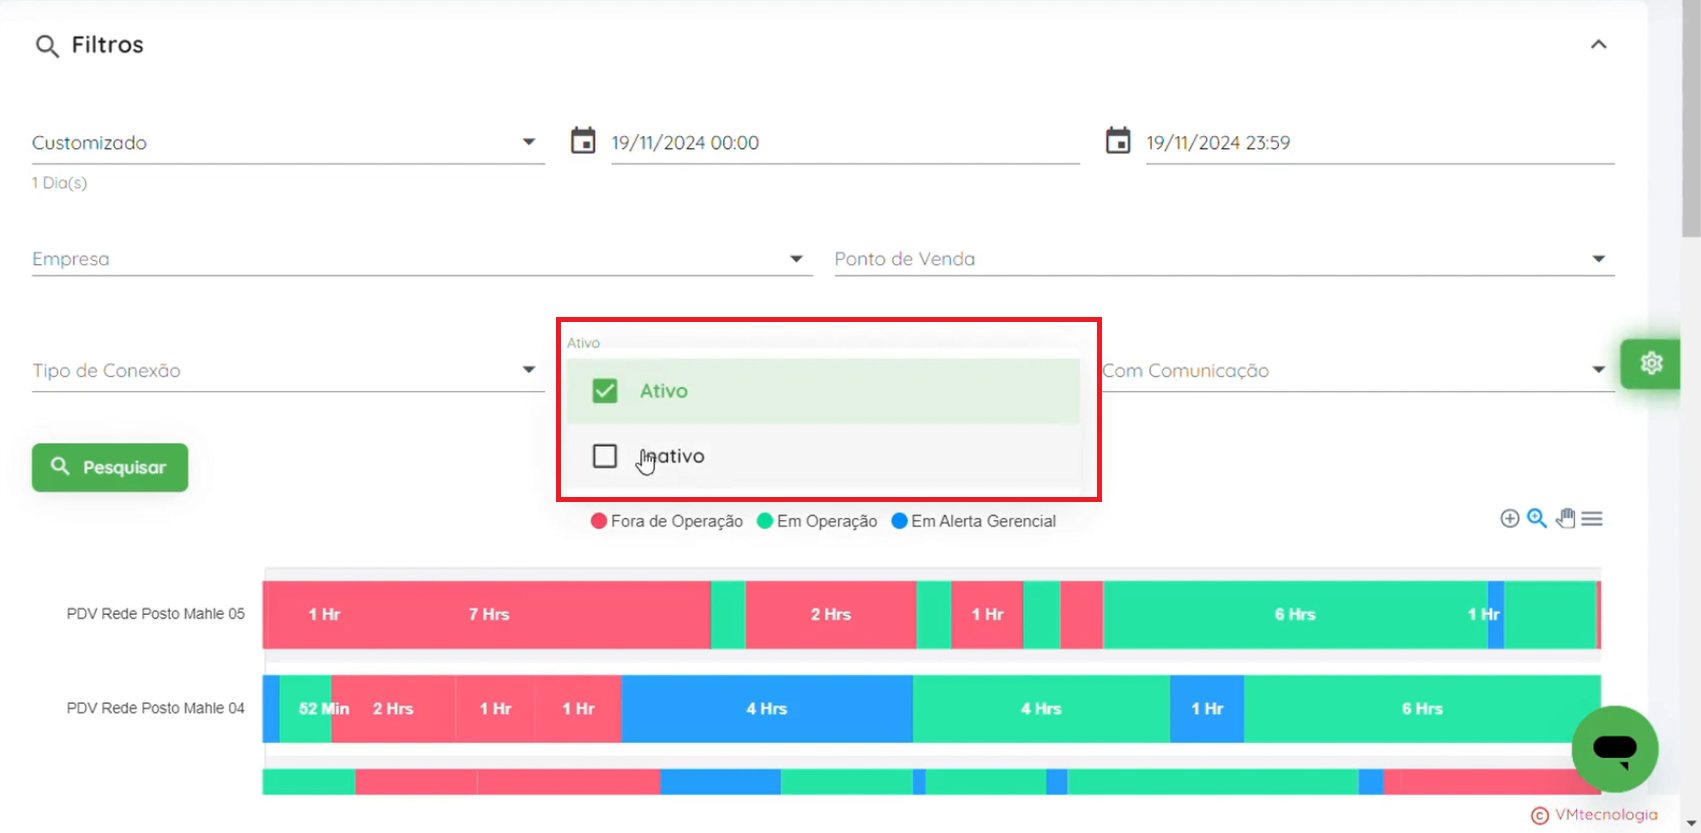
Task: Click the PDV Rede Posto Mahle 05 label
Action: (x=156, y=614)
